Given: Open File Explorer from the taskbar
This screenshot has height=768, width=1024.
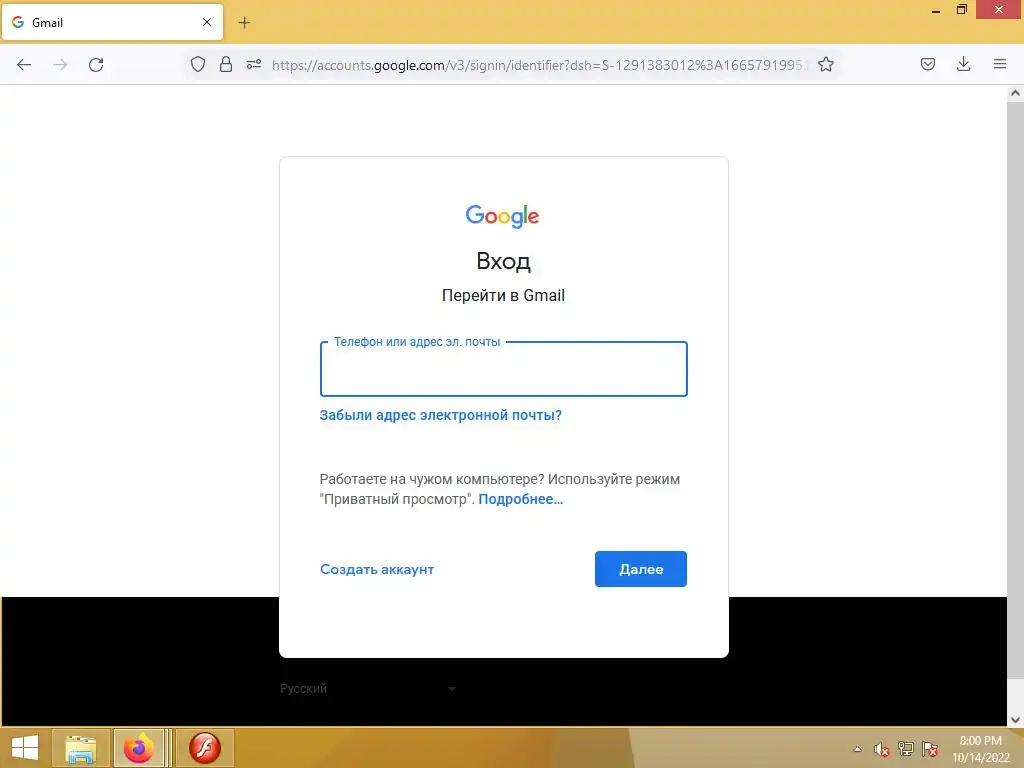Looking at the screenshot, I should pyautogui.click(x=80, y=748).
